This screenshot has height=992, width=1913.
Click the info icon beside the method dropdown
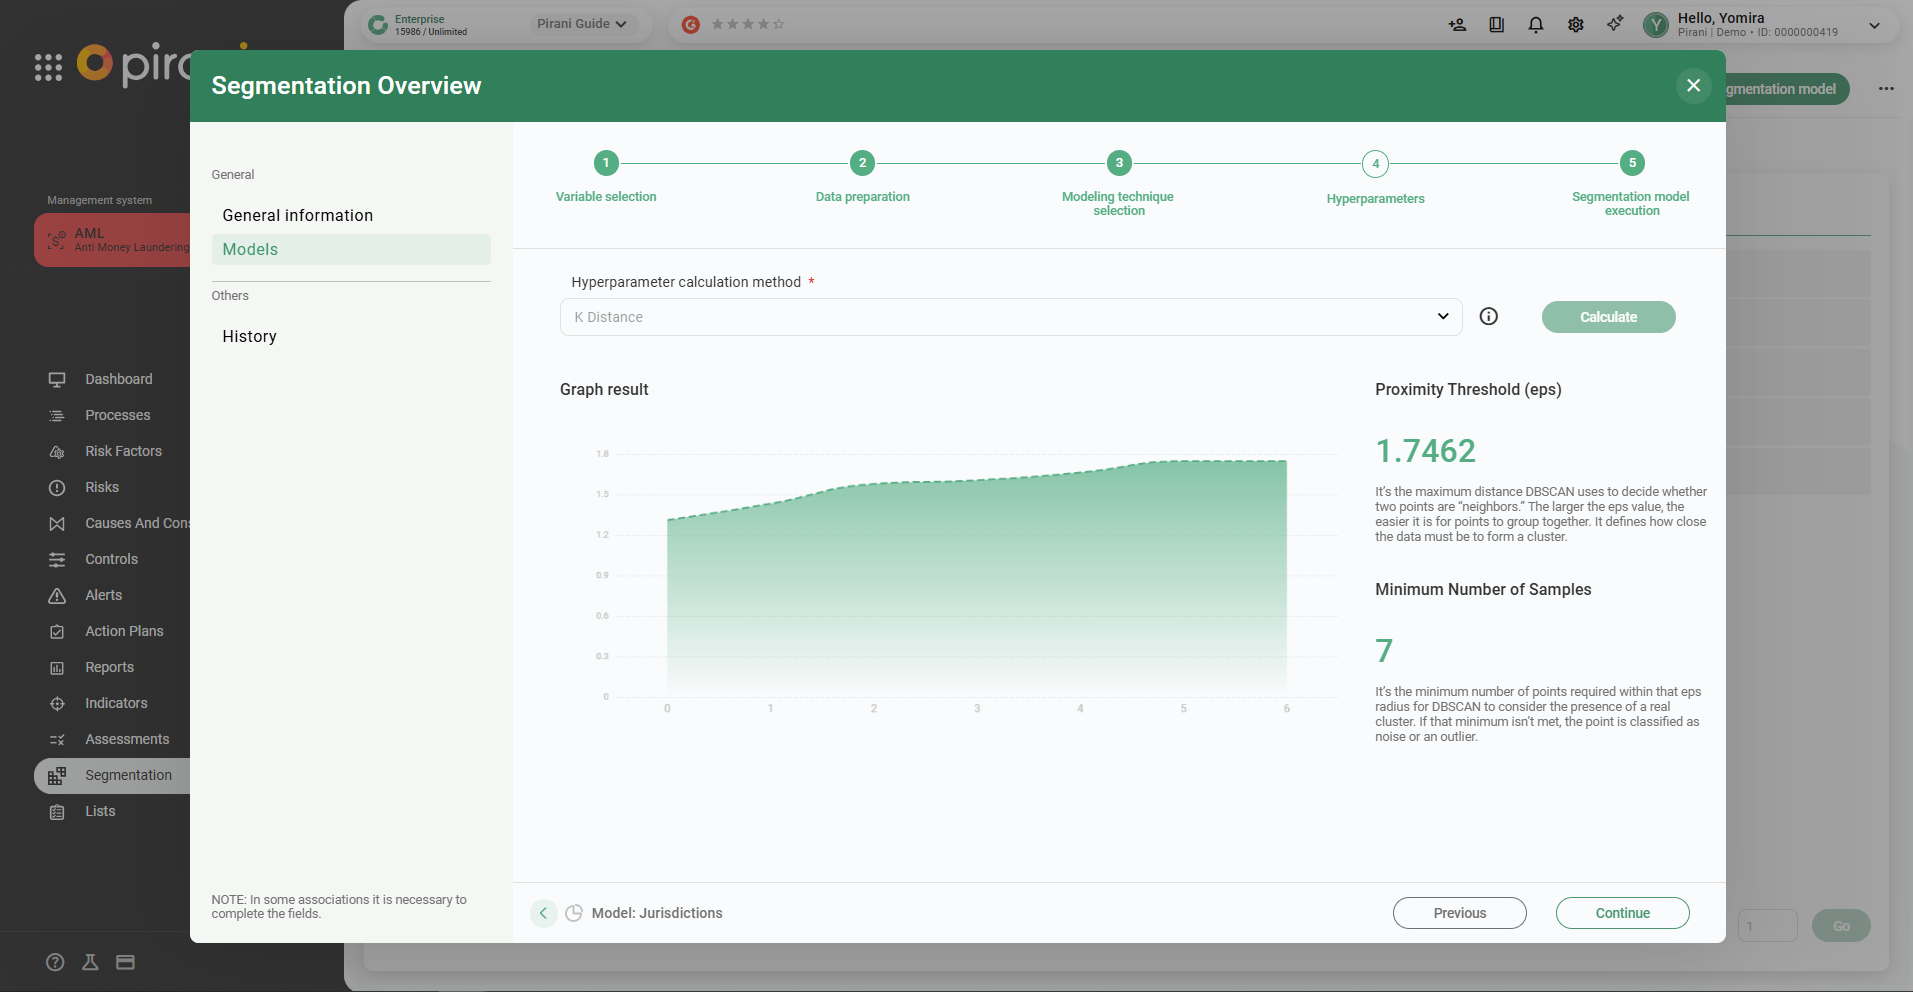coord(1489,317)
